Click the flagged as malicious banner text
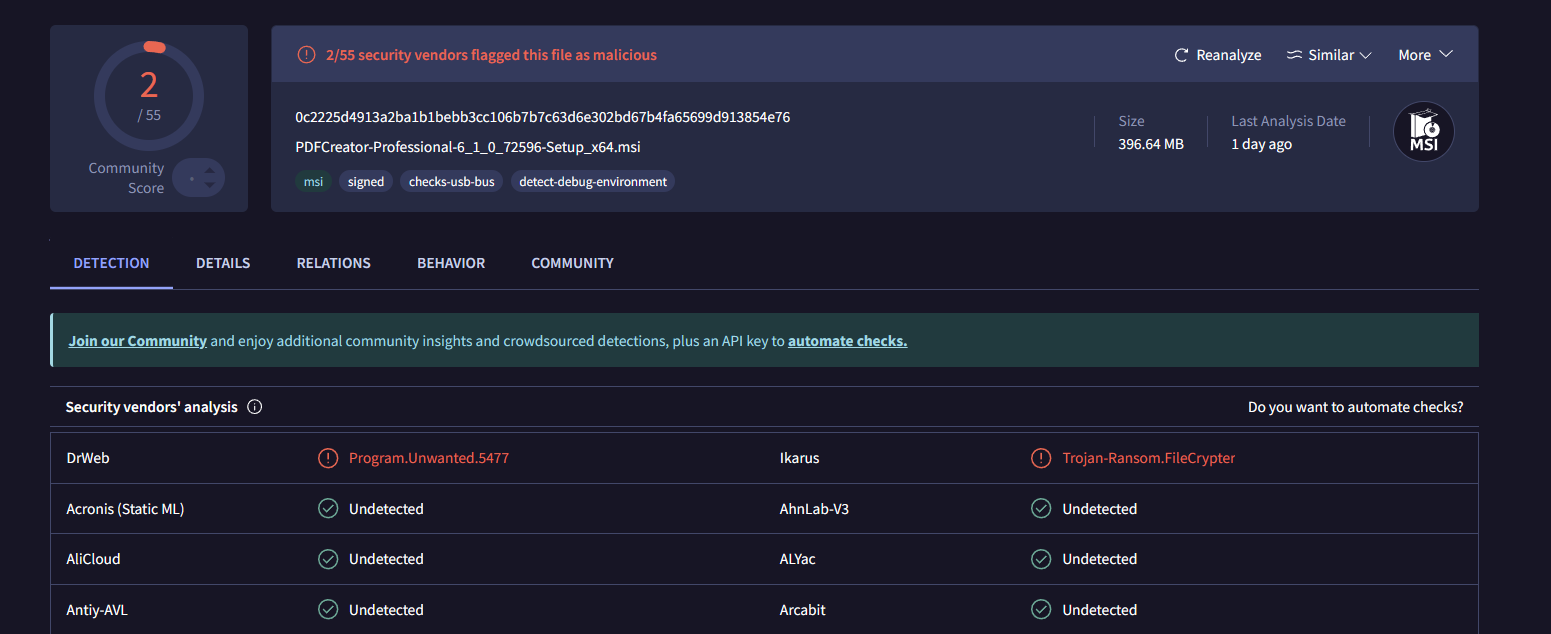Screen dimensions: 1551x634 coord(491,55)
